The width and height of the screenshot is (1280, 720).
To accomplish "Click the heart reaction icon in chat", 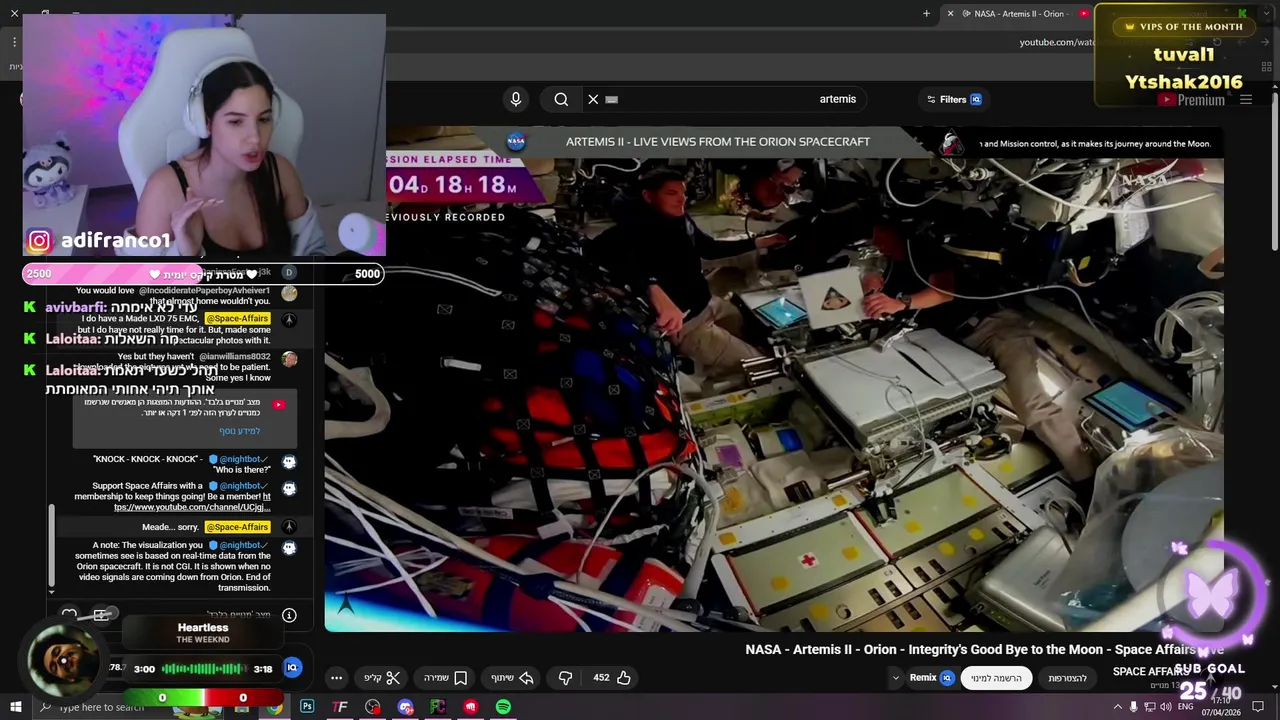I will pos(69,615).
